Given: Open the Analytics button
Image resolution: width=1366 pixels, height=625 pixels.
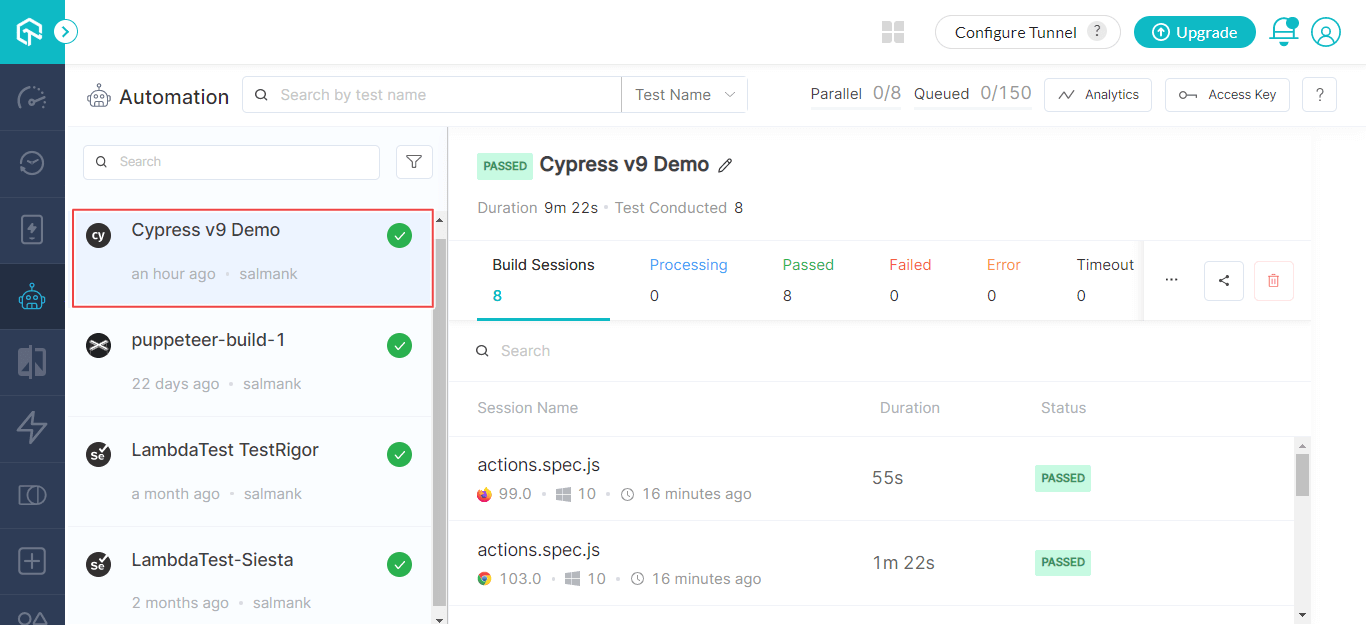Looking at the screenshot, I should coord(1098,95).
